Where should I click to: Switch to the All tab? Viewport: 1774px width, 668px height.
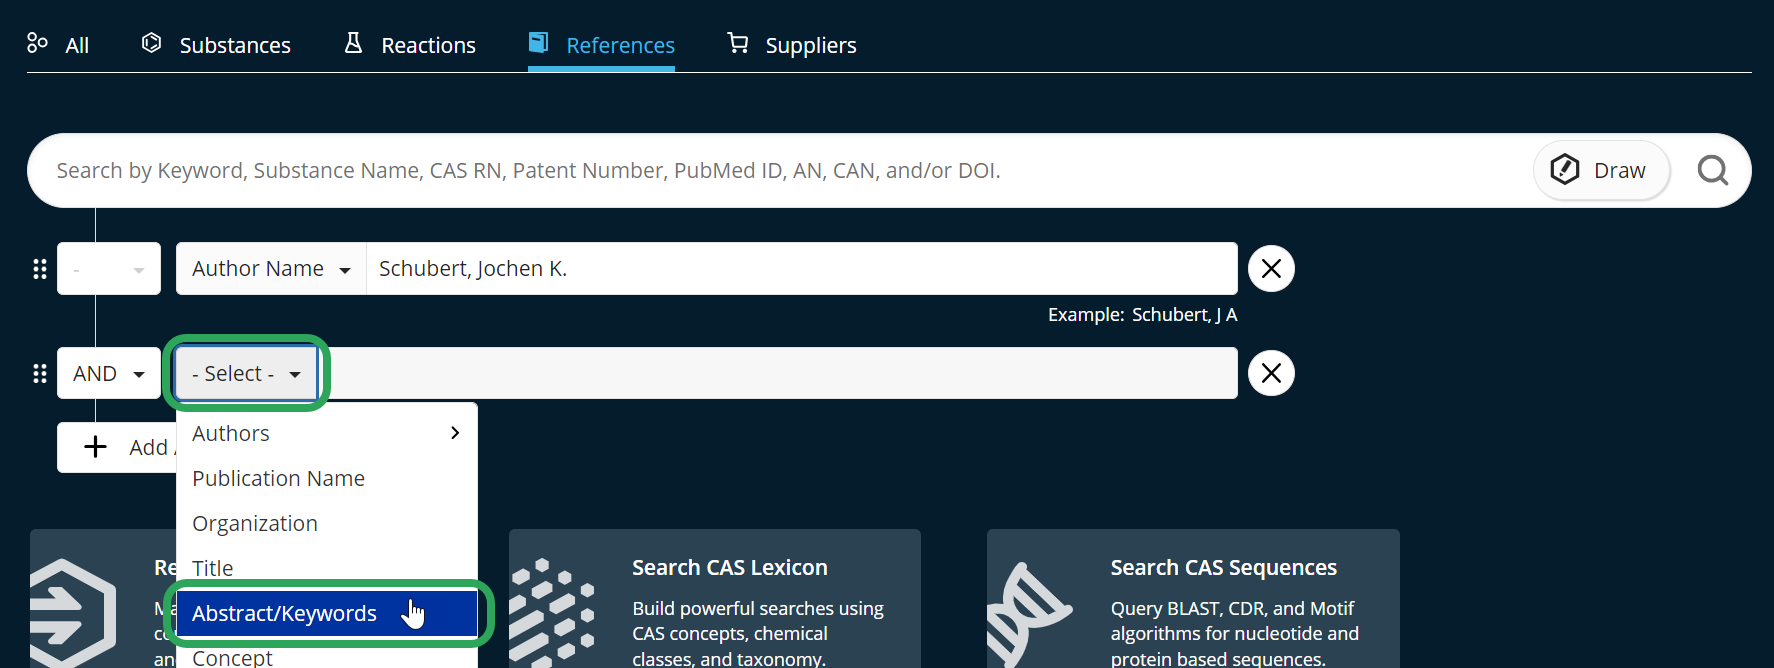pos(58,45)
